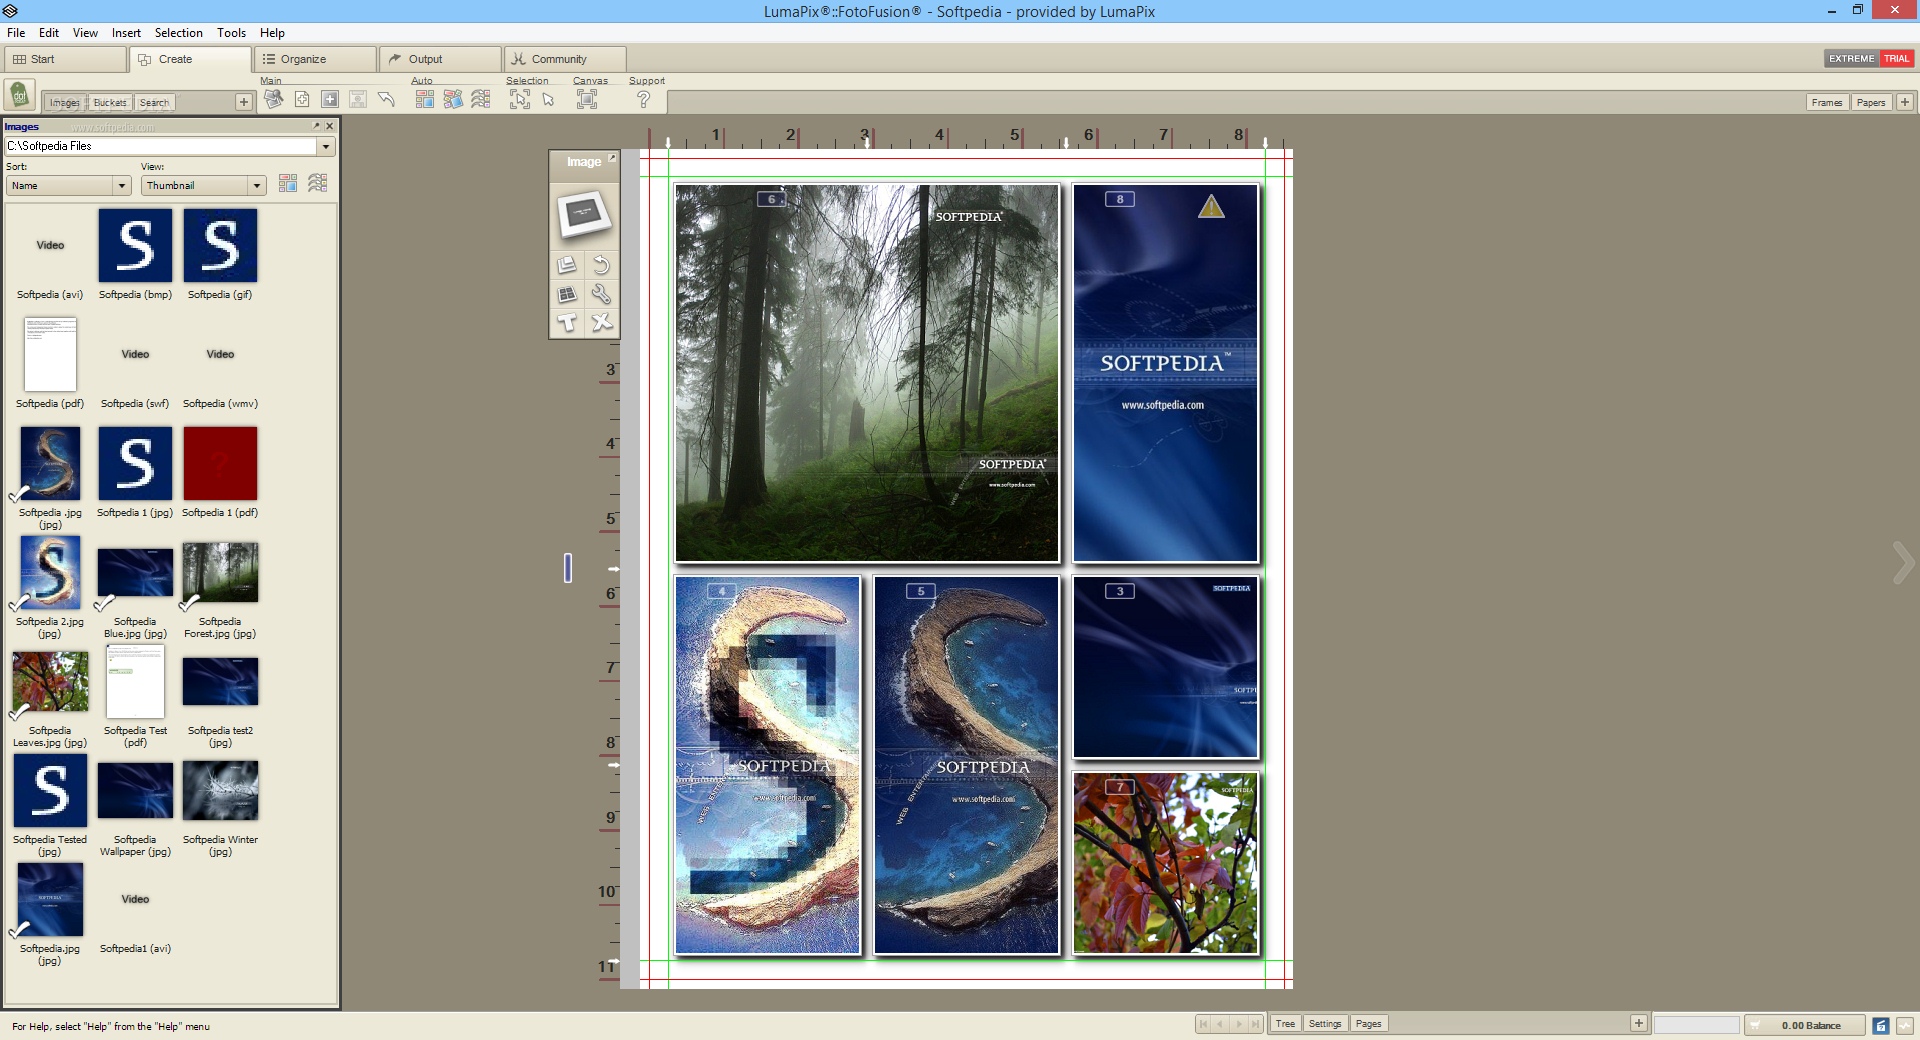Screen dimensions: 1920x1040
Task: Click the blue calculator icon in status bar
Action: tap(1881, 1025)
